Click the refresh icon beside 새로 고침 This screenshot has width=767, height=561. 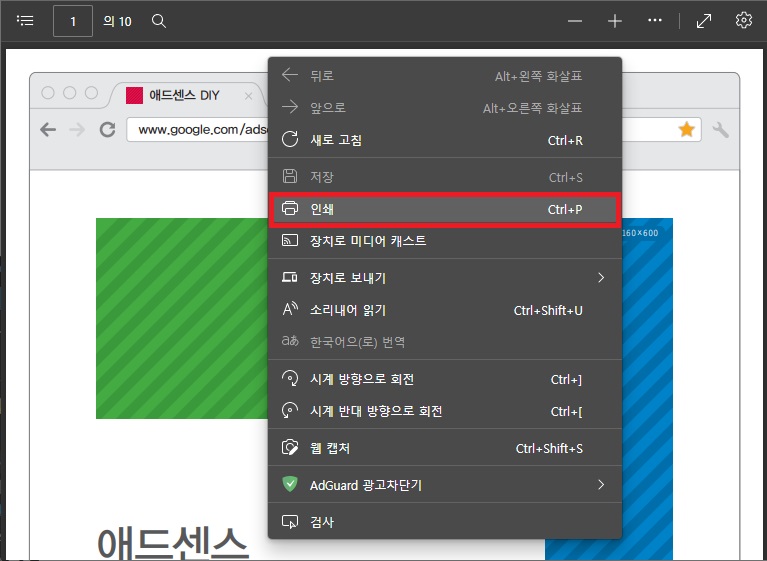(x=290, y=139)
